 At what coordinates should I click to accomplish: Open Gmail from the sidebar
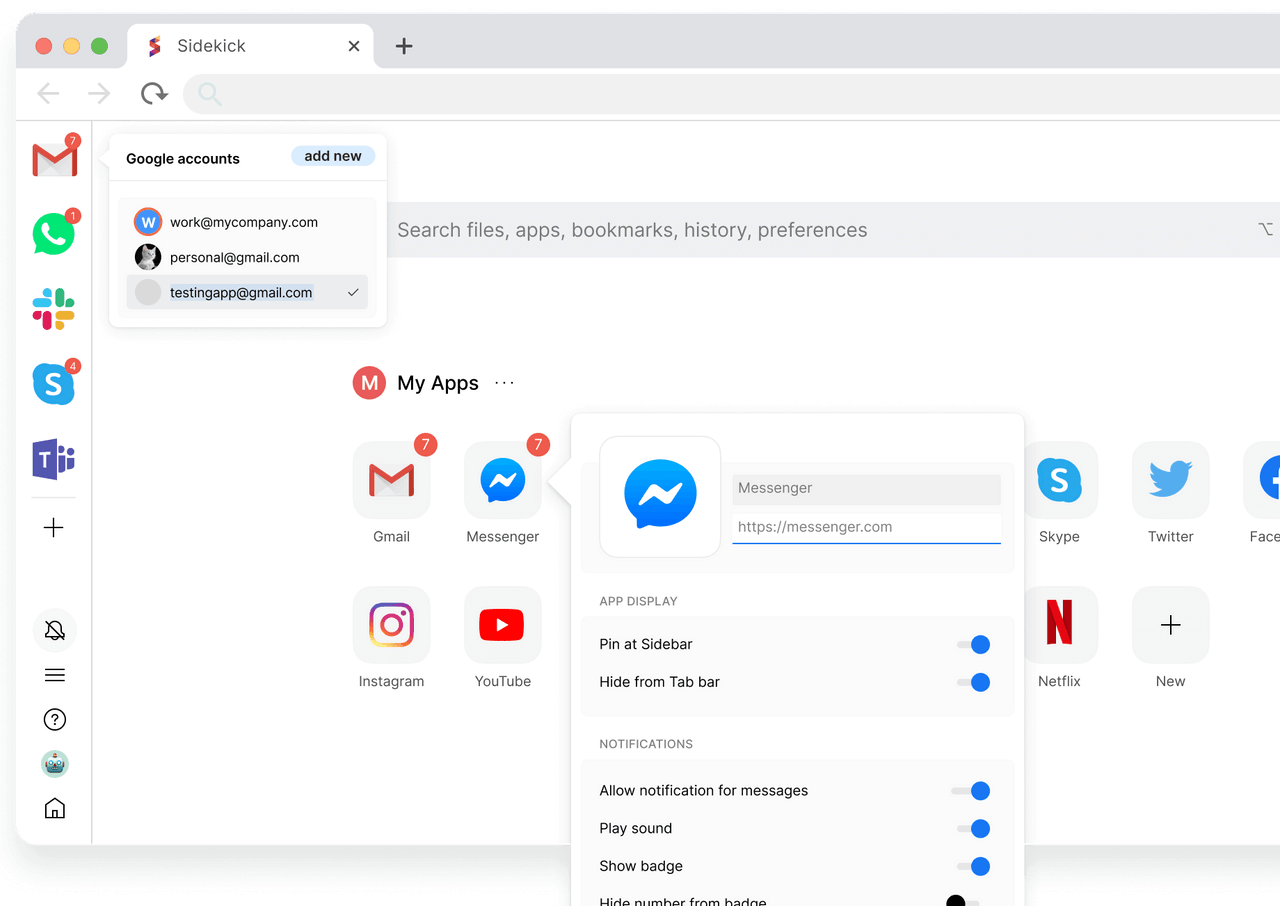[x=54, y=160]
